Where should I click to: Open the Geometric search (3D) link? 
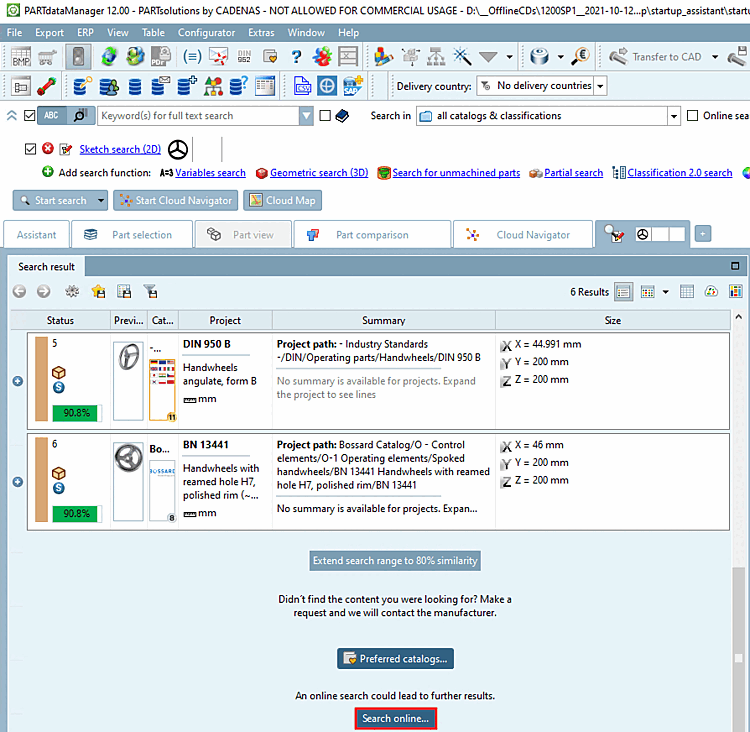[319, 173]
